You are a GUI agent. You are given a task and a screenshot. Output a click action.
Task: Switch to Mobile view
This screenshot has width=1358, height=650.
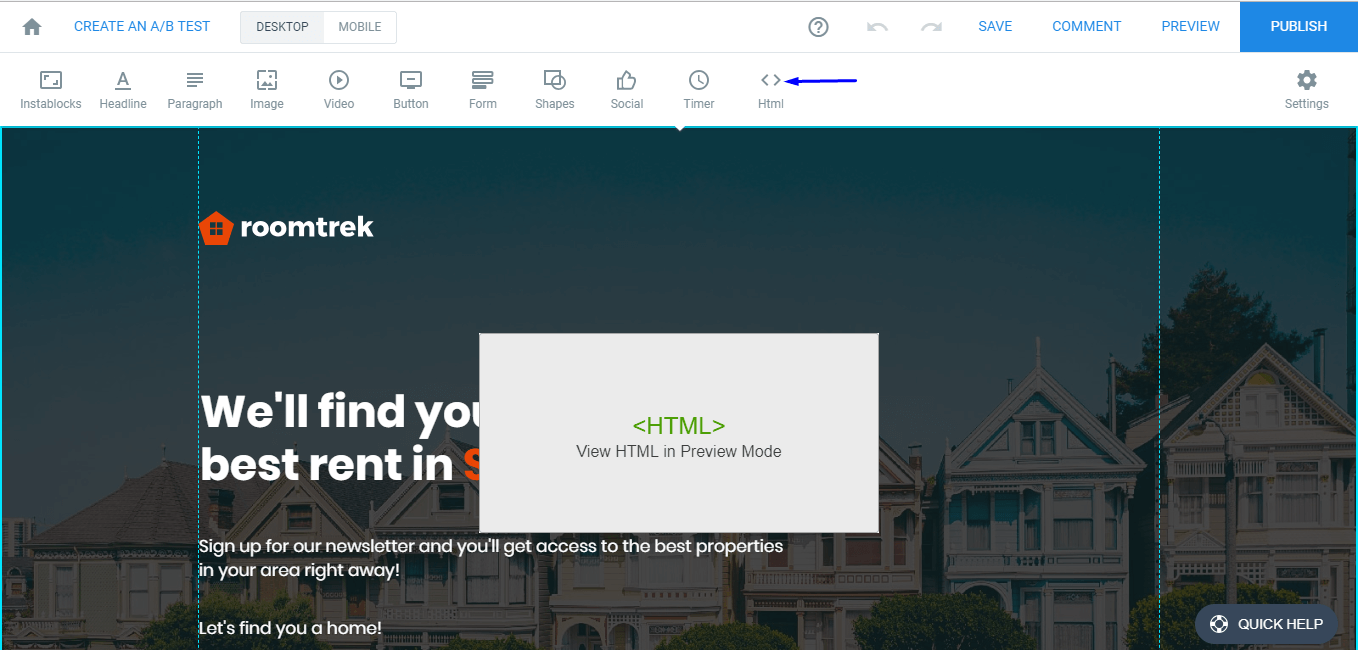(360, 27)
